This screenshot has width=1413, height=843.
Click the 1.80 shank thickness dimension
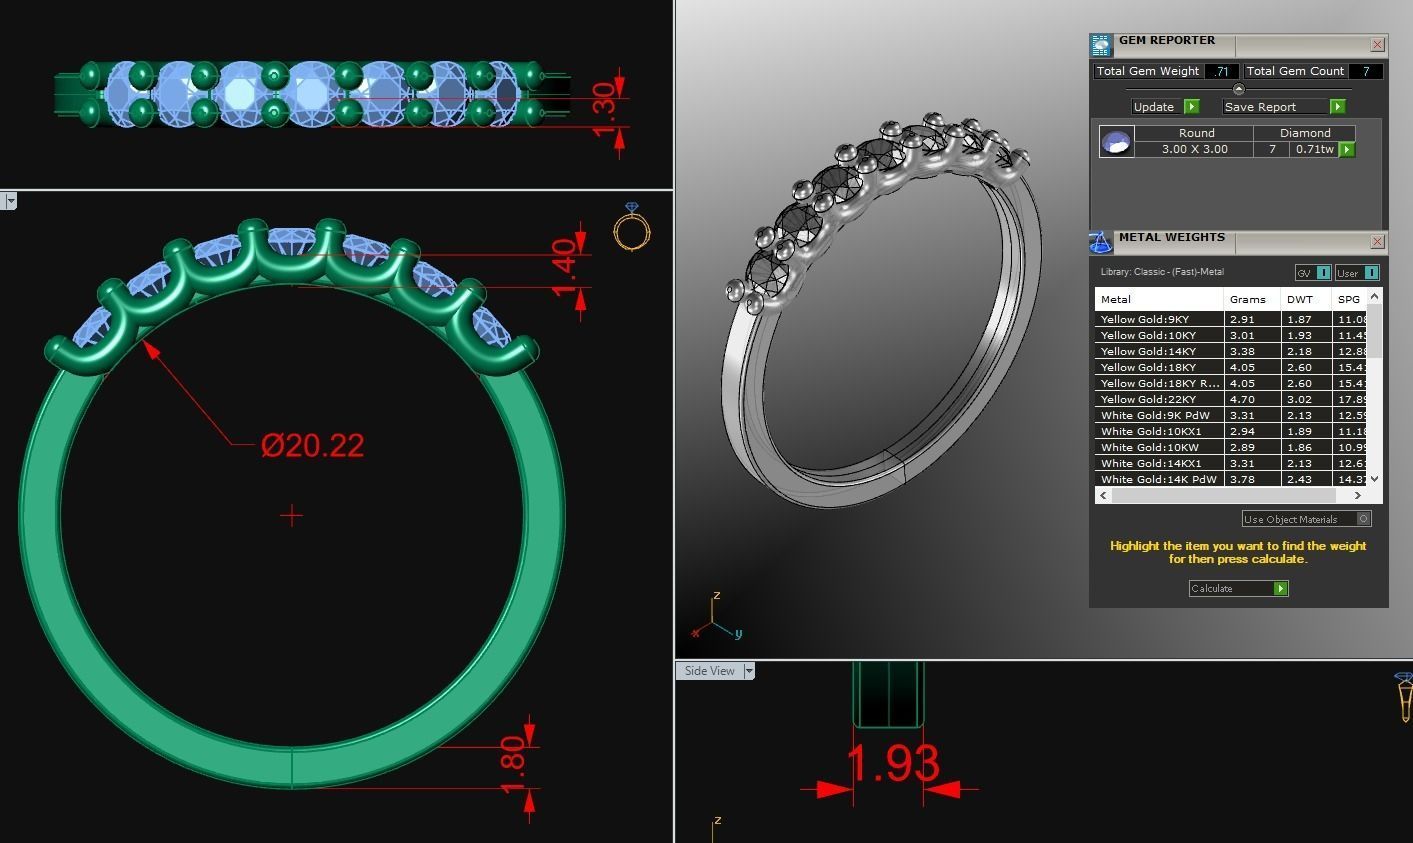click(513, 766)
